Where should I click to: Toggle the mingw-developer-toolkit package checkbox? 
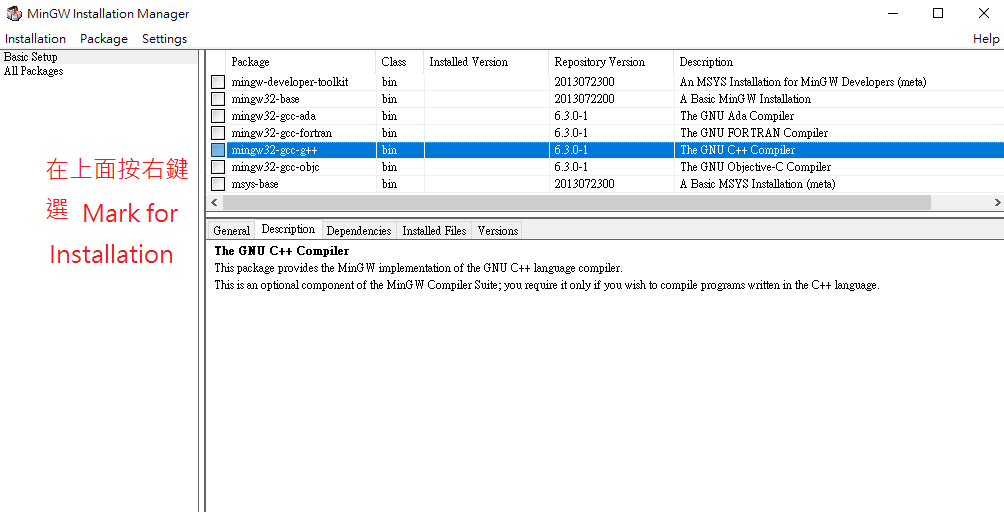coord(218,82)
